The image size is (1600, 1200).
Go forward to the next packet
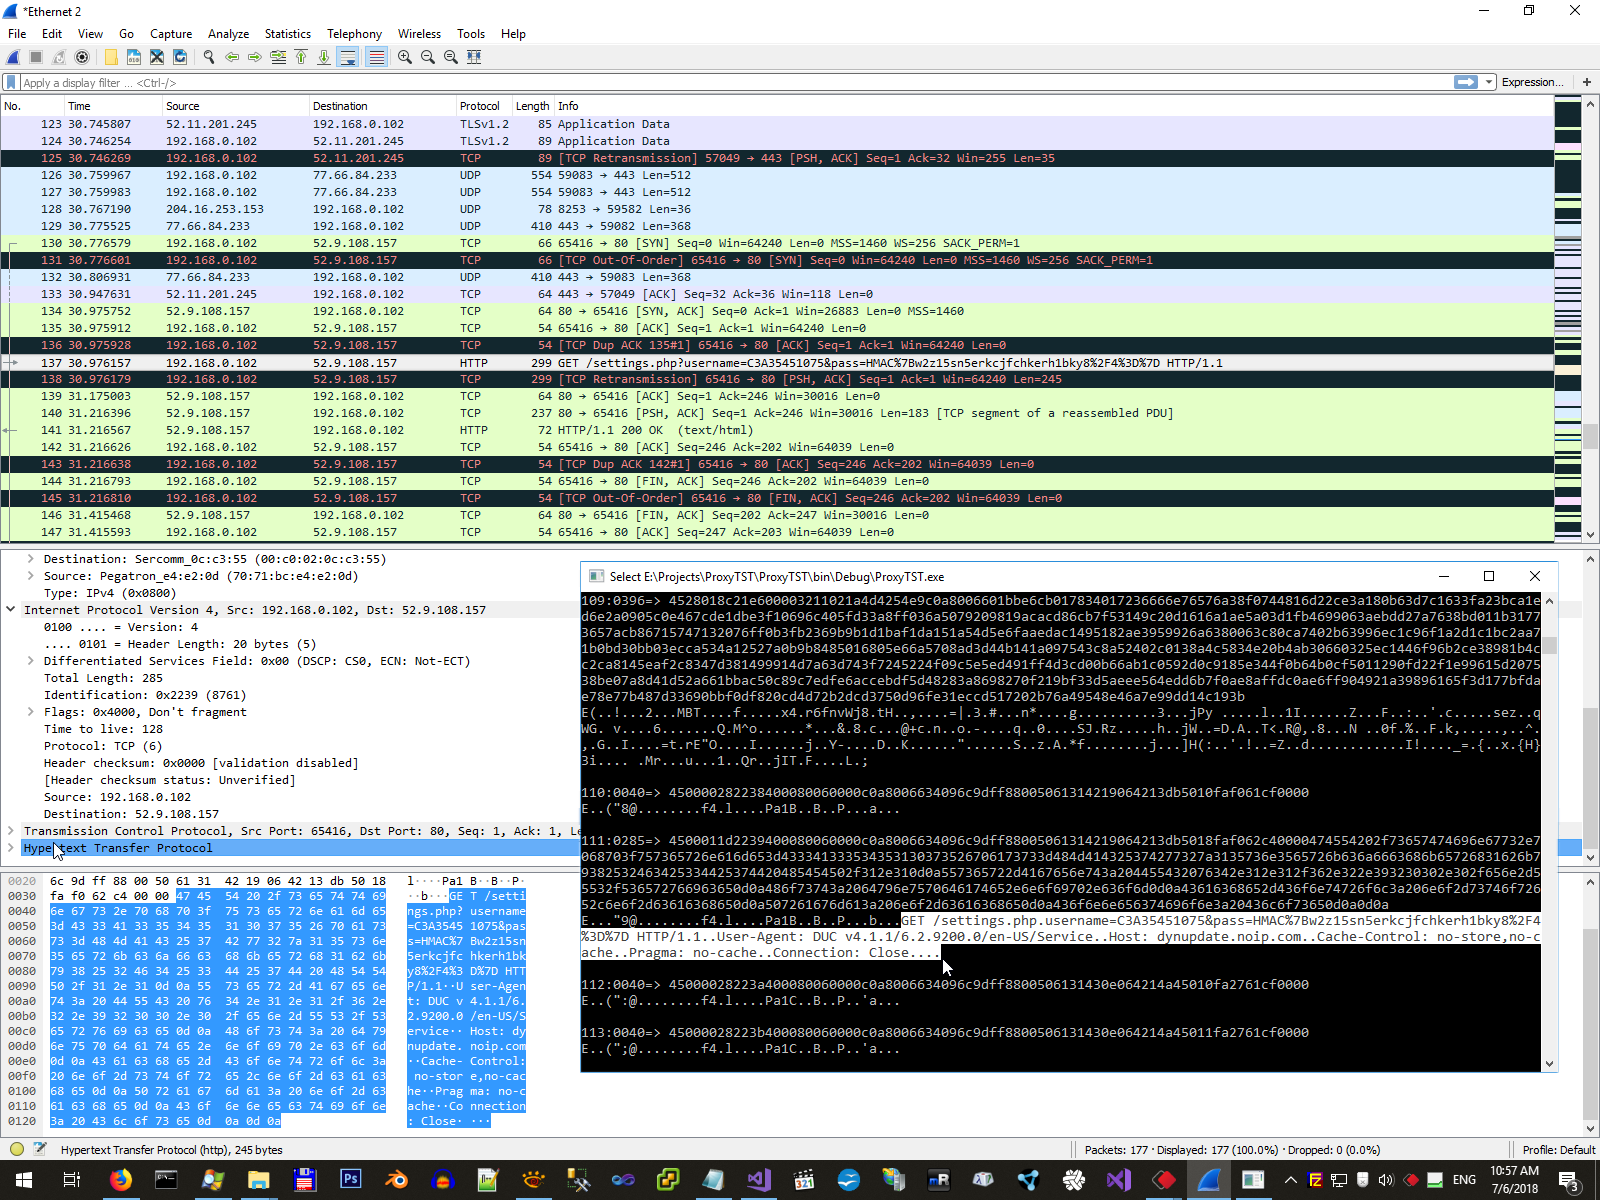point(255,57)
